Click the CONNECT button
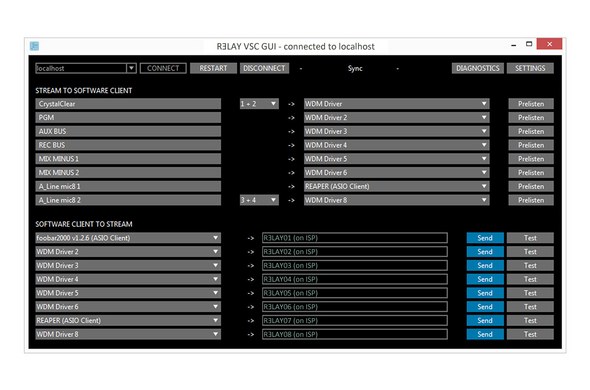590x390 pixels. pos(163,68)
